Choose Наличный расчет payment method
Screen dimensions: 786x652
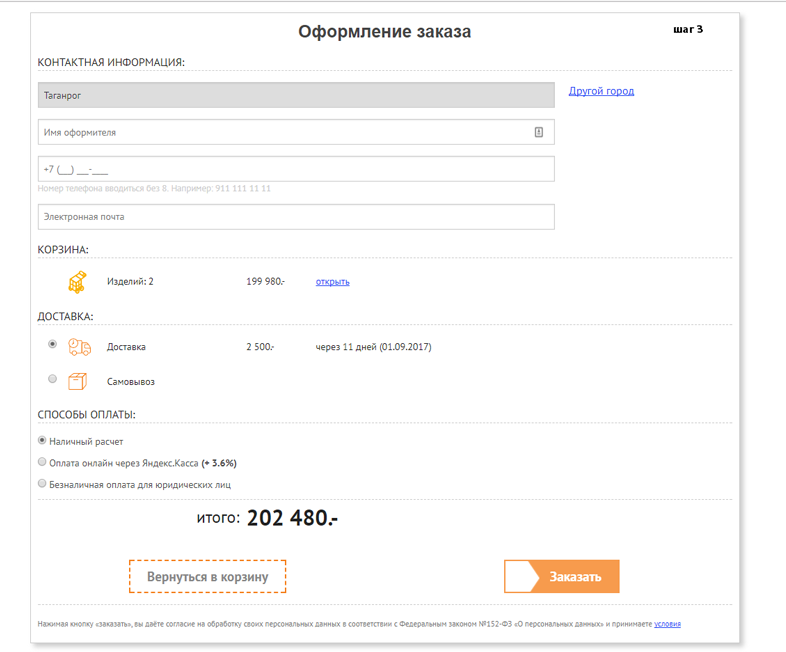tap(42, 440)
